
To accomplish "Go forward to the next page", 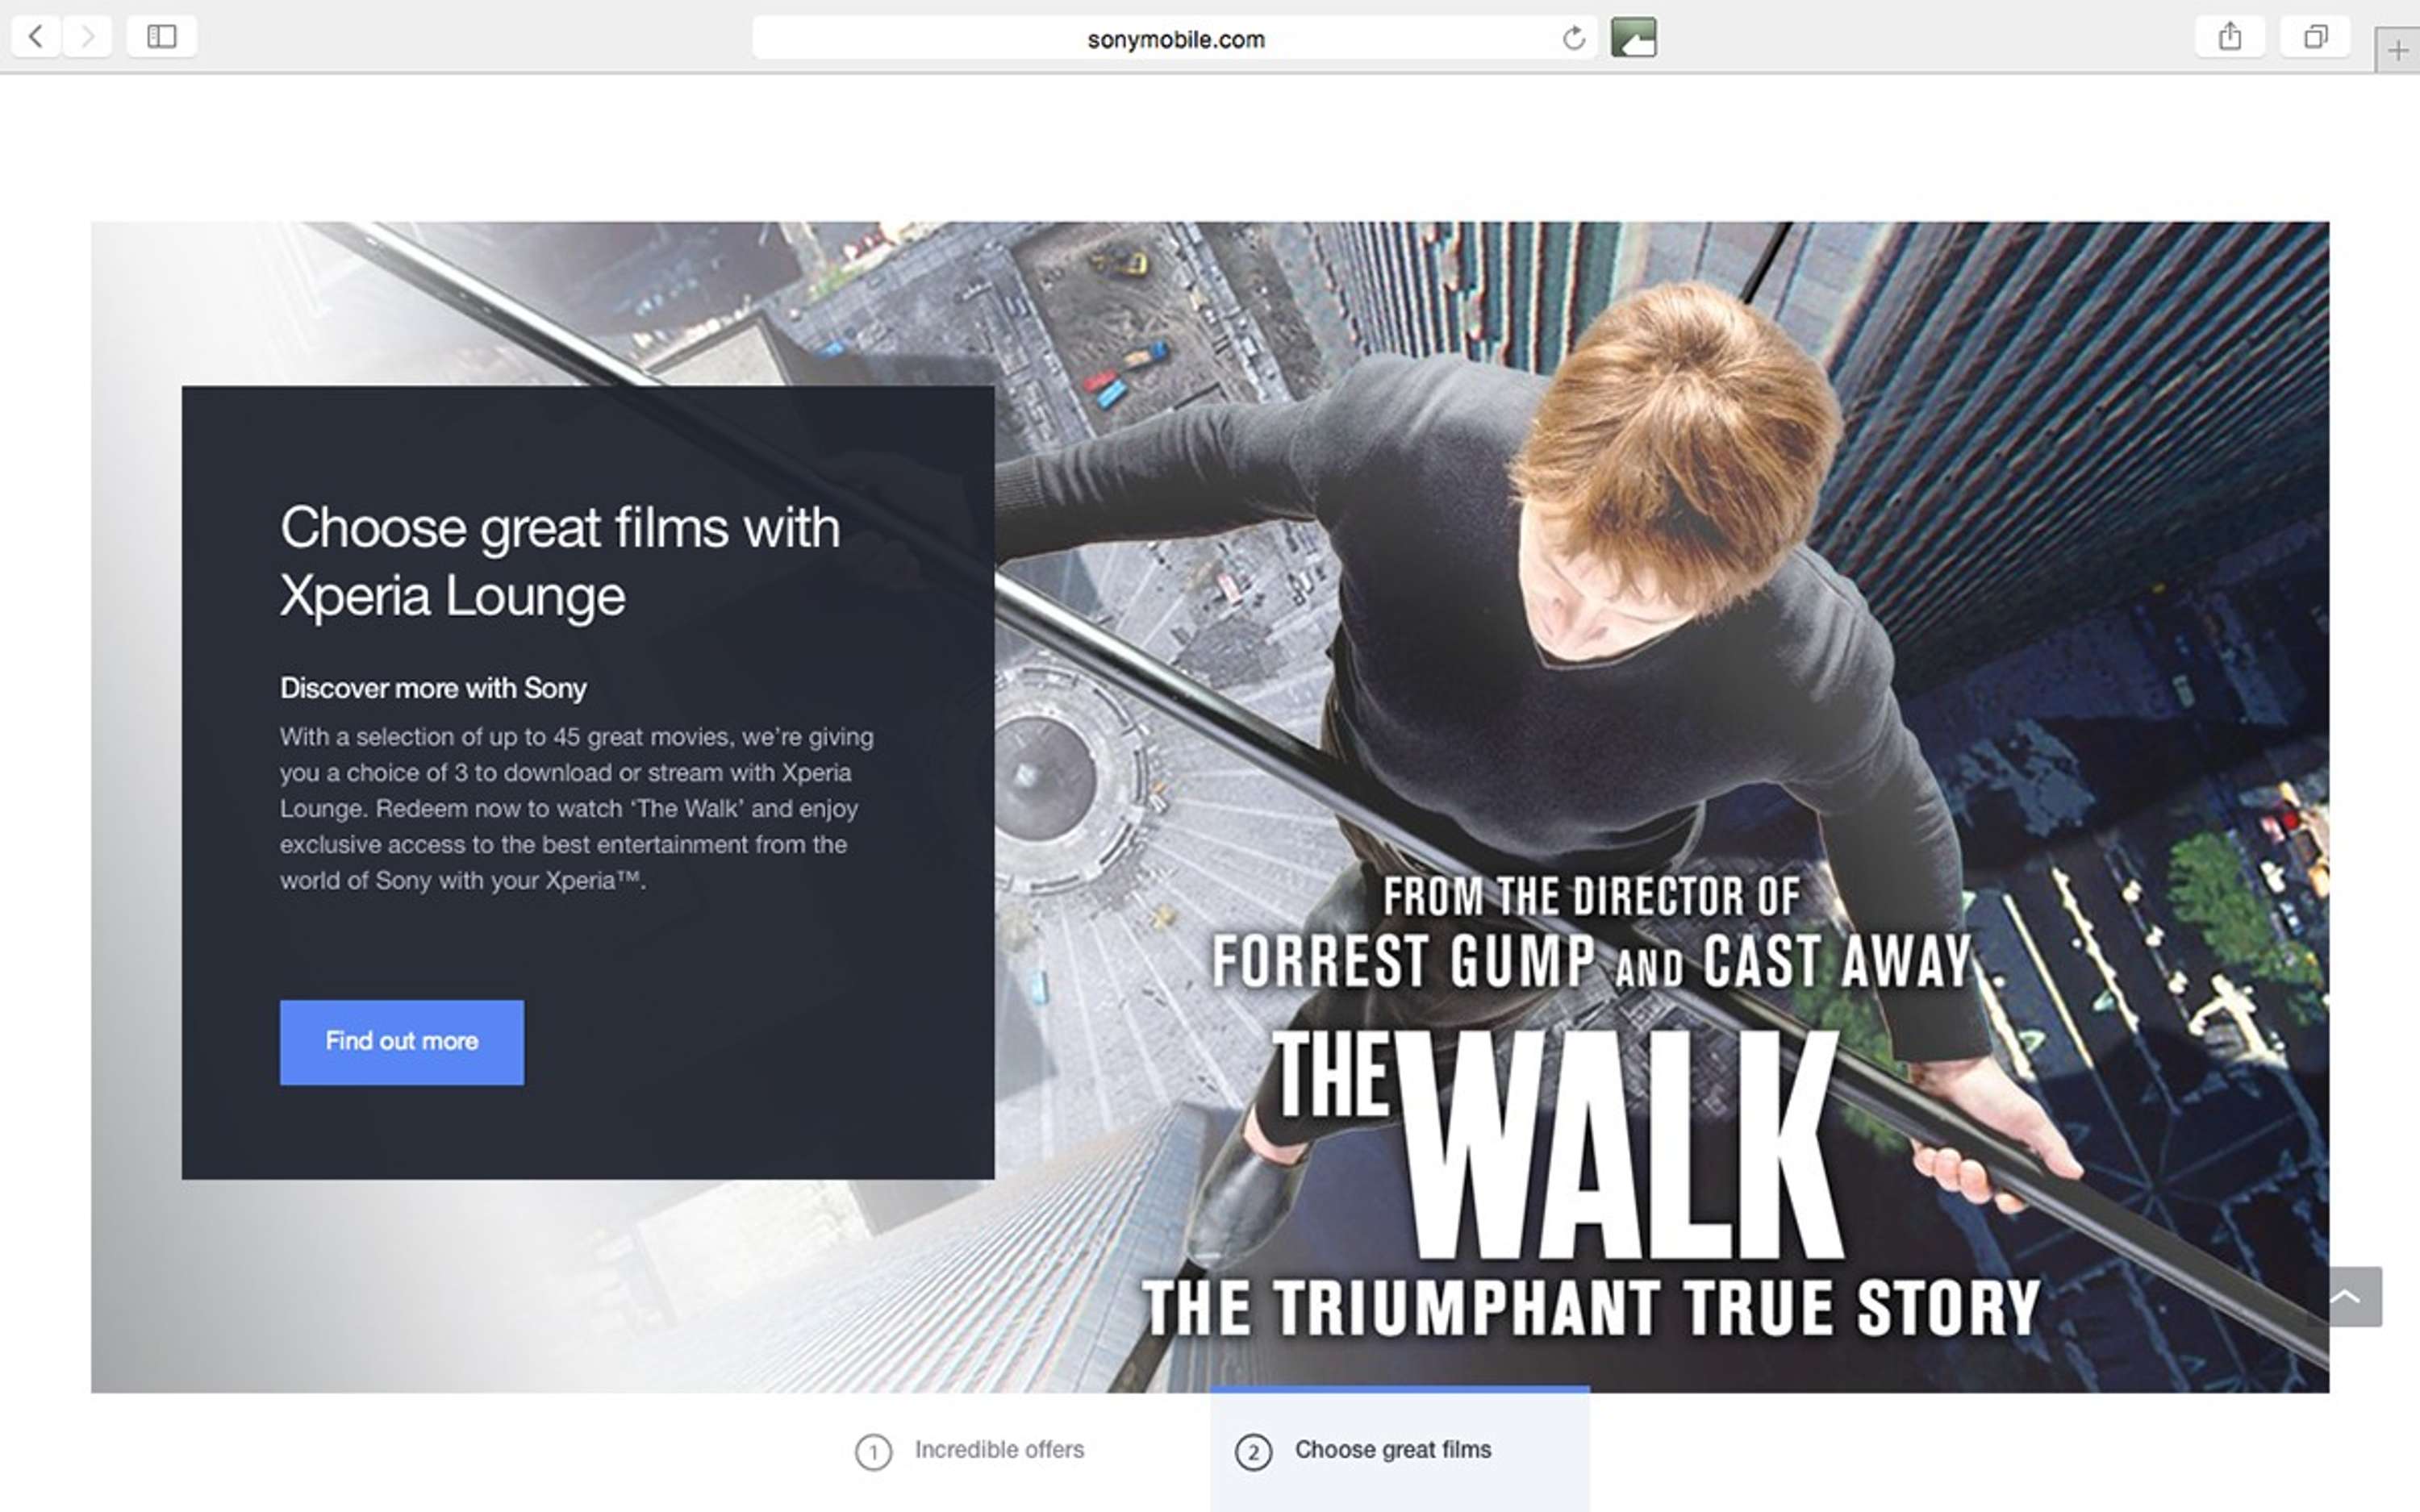I will [88, 37].
